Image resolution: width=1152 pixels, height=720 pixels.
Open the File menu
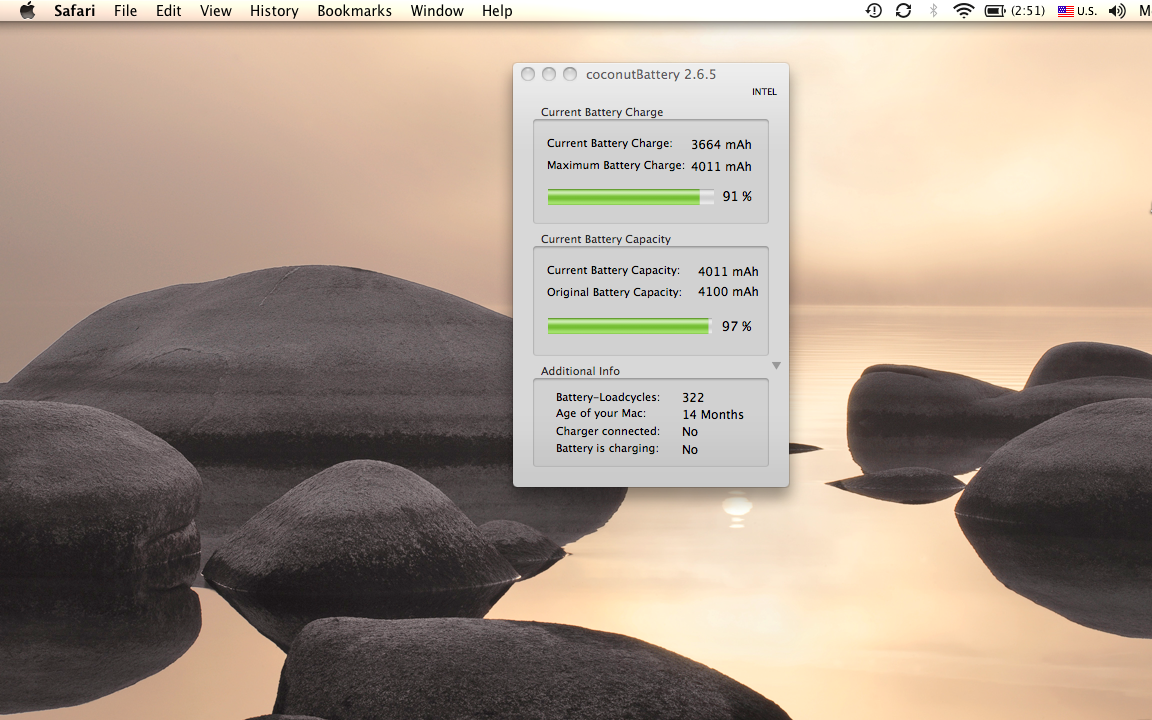[x=125, y=10]
